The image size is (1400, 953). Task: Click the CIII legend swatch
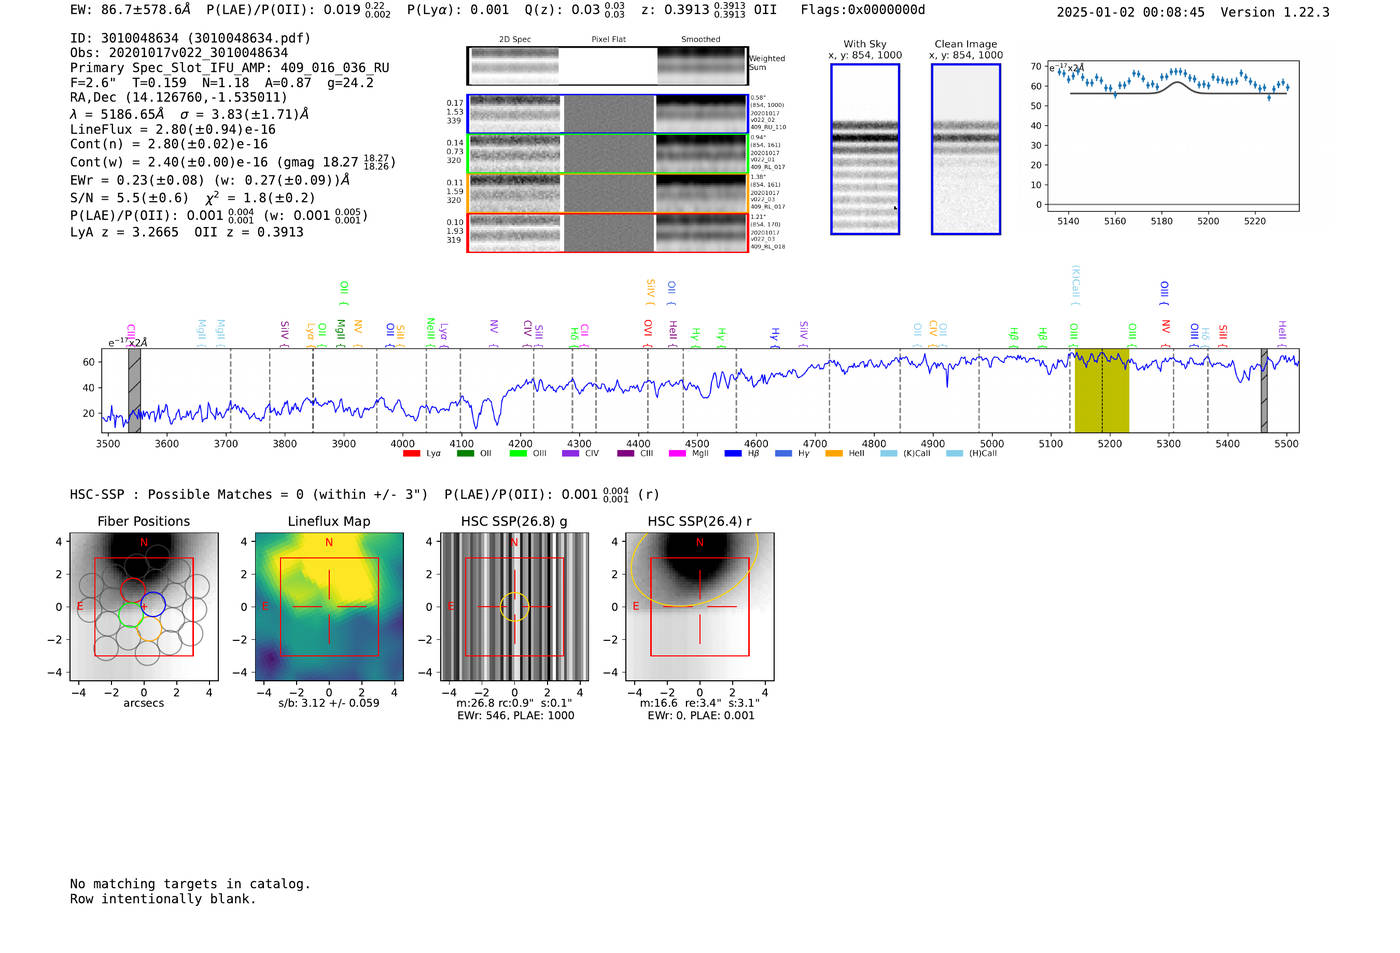626,454
